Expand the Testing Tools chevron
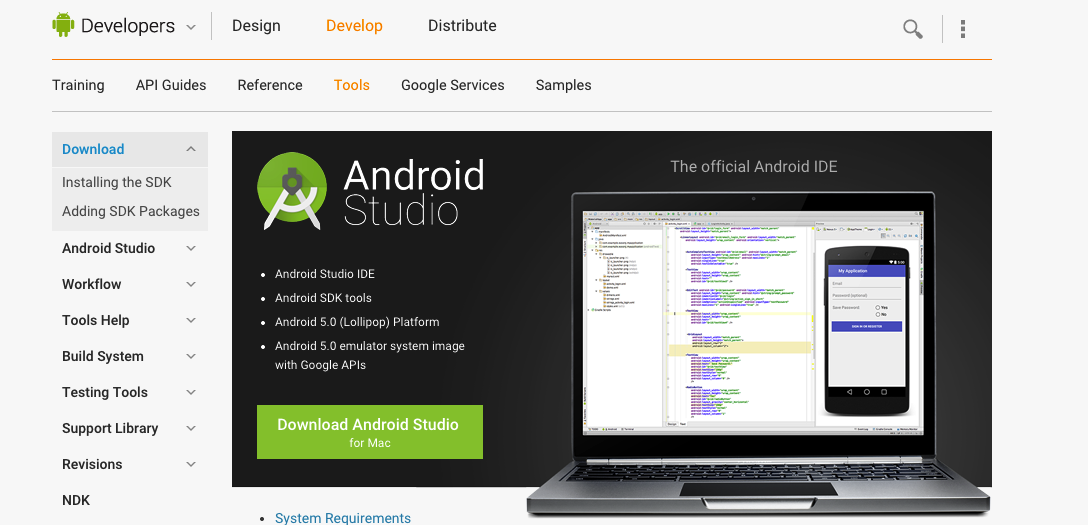The height and width of the screenshot is (525, 1088). [x=191, y=393]
